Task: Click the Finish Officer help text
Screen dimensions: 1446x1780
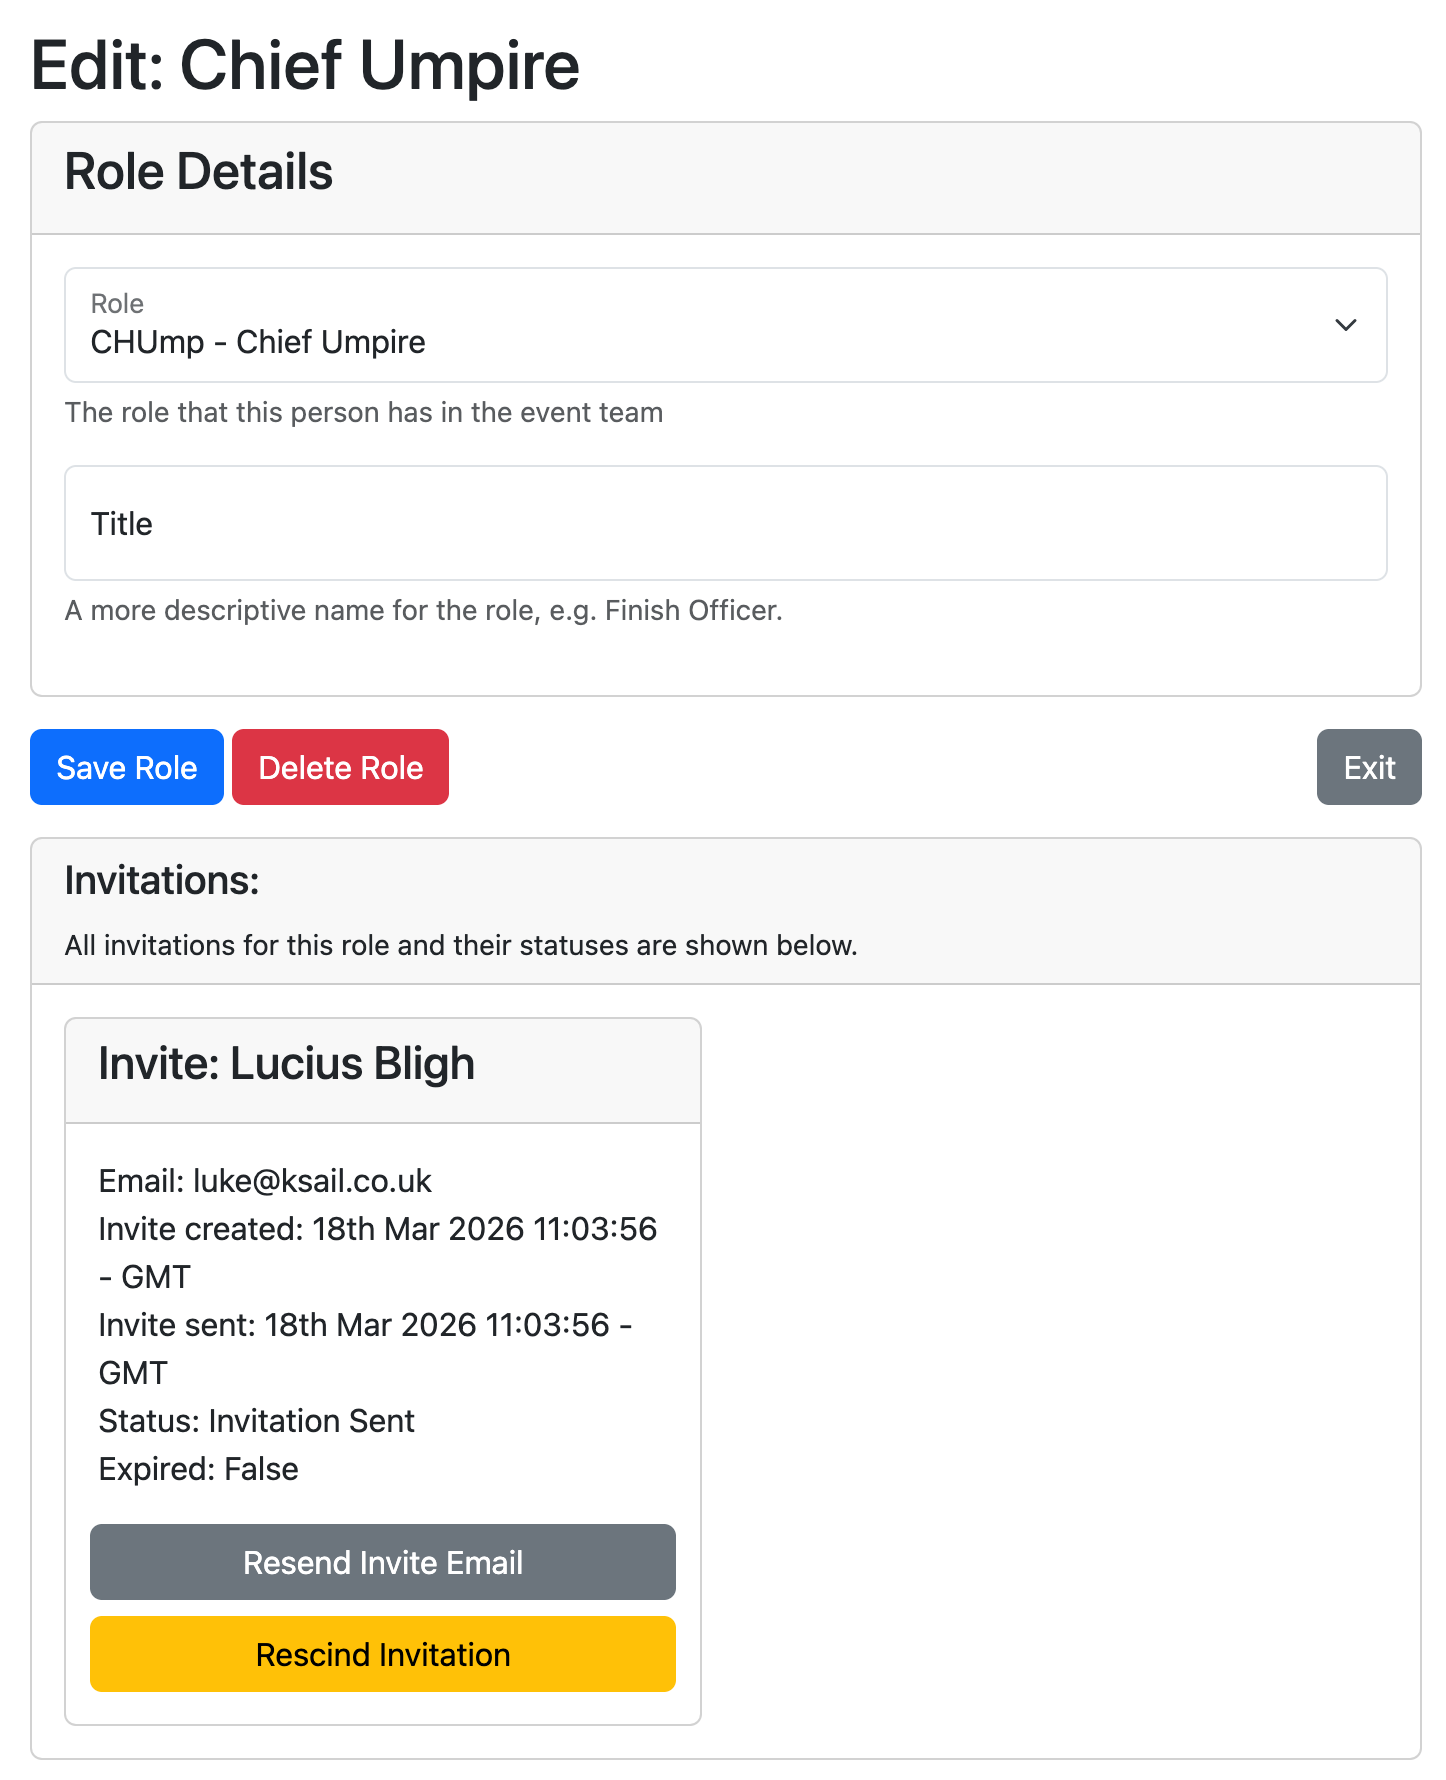Action: (x=423, y=610)
